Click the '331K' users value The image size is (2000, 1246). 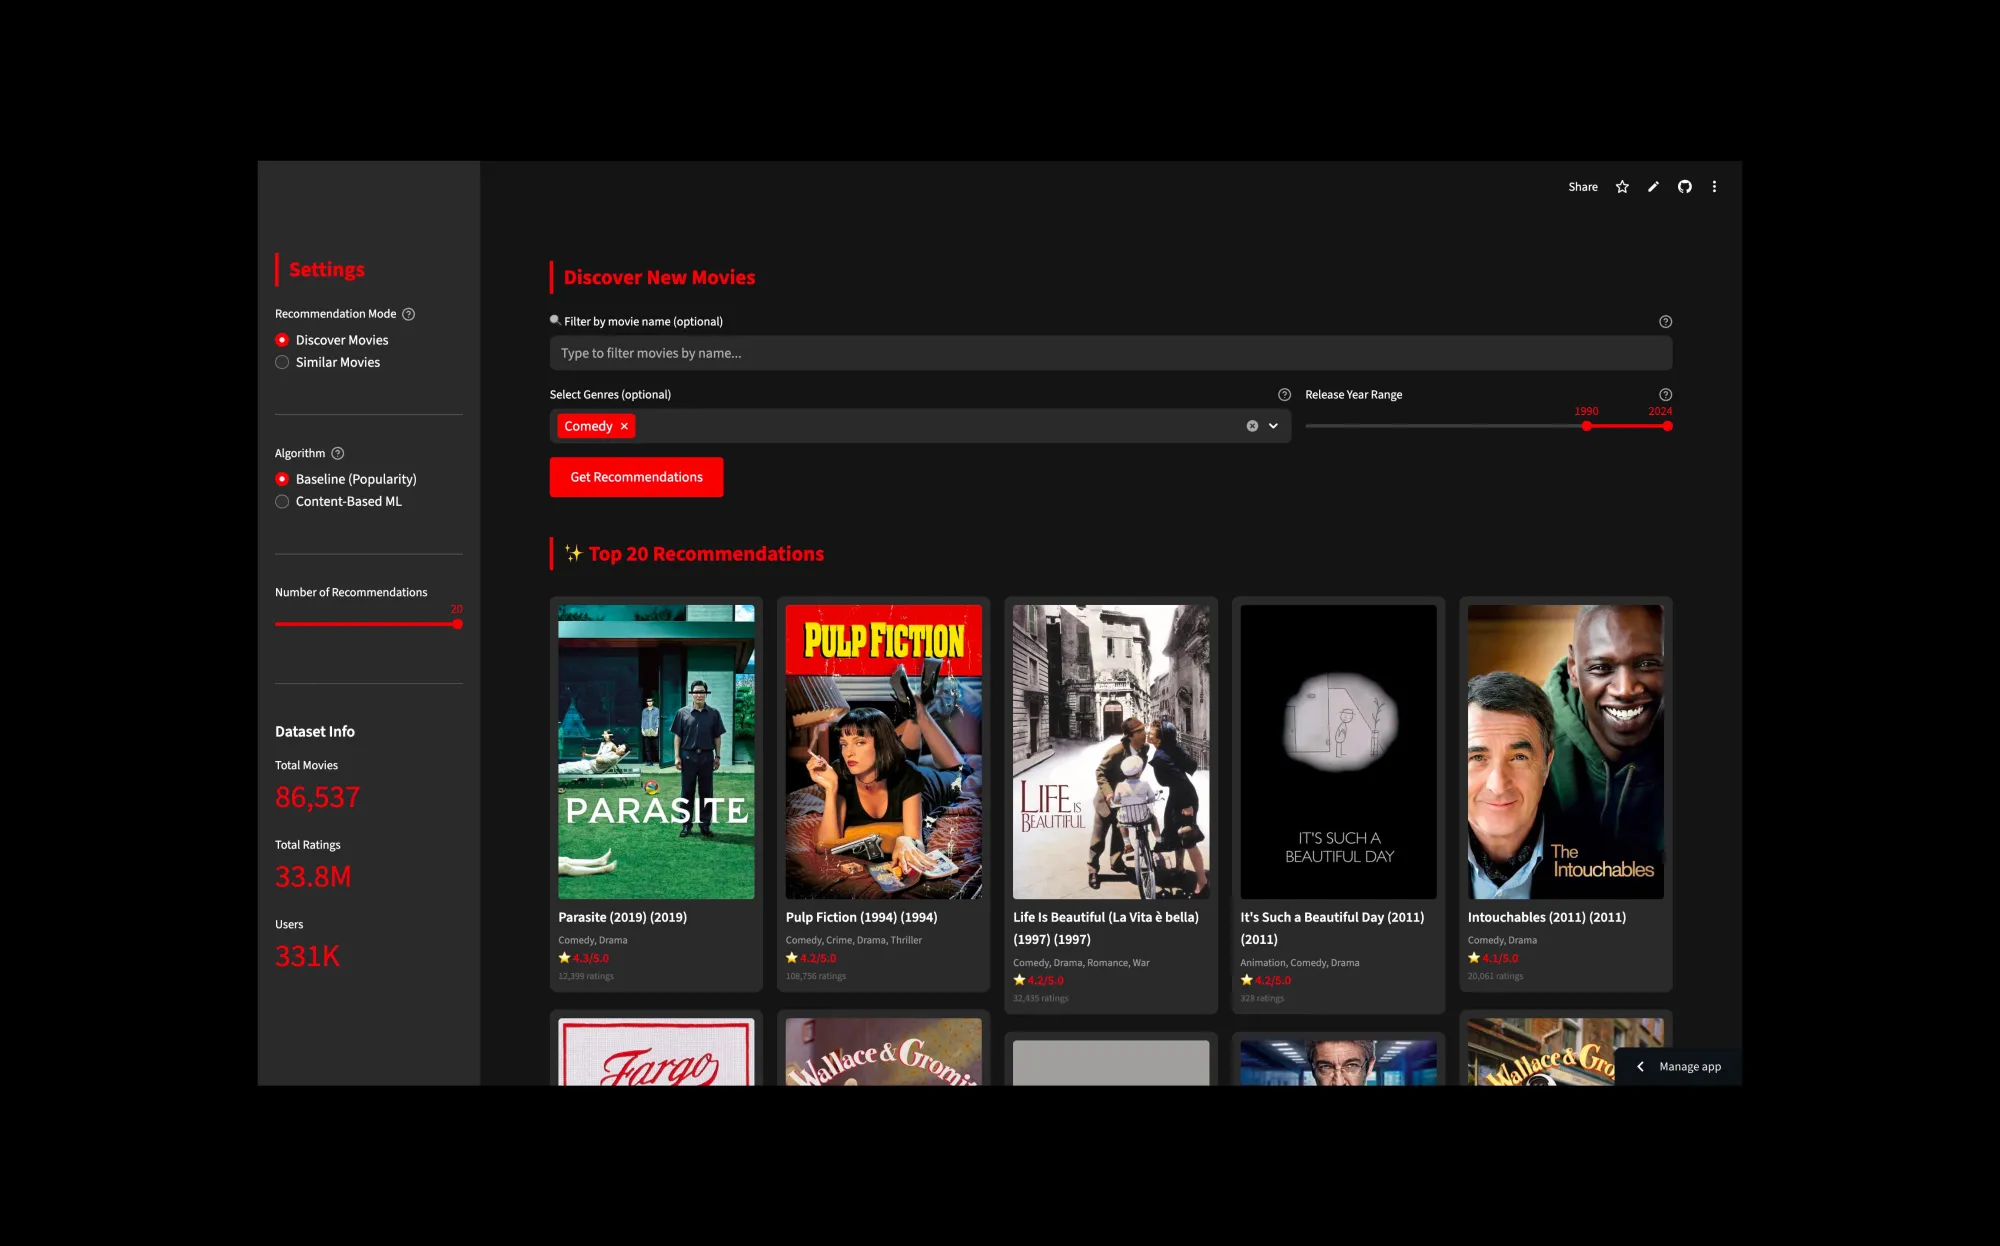307,957
